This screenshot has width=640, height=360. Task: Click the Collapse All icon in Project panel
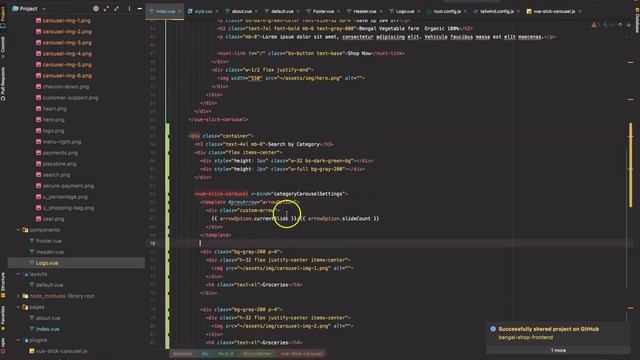(x=117, y=8)
